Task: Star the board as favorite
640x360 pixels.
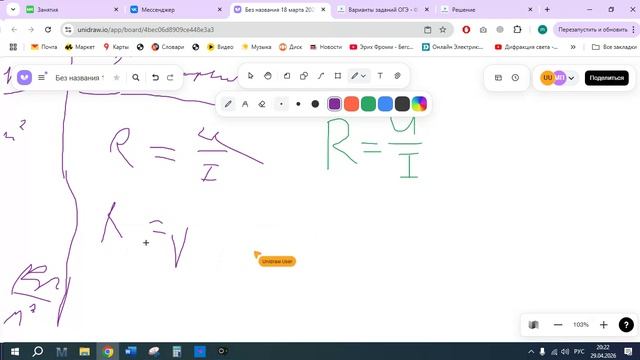Action: click(117, 78)
